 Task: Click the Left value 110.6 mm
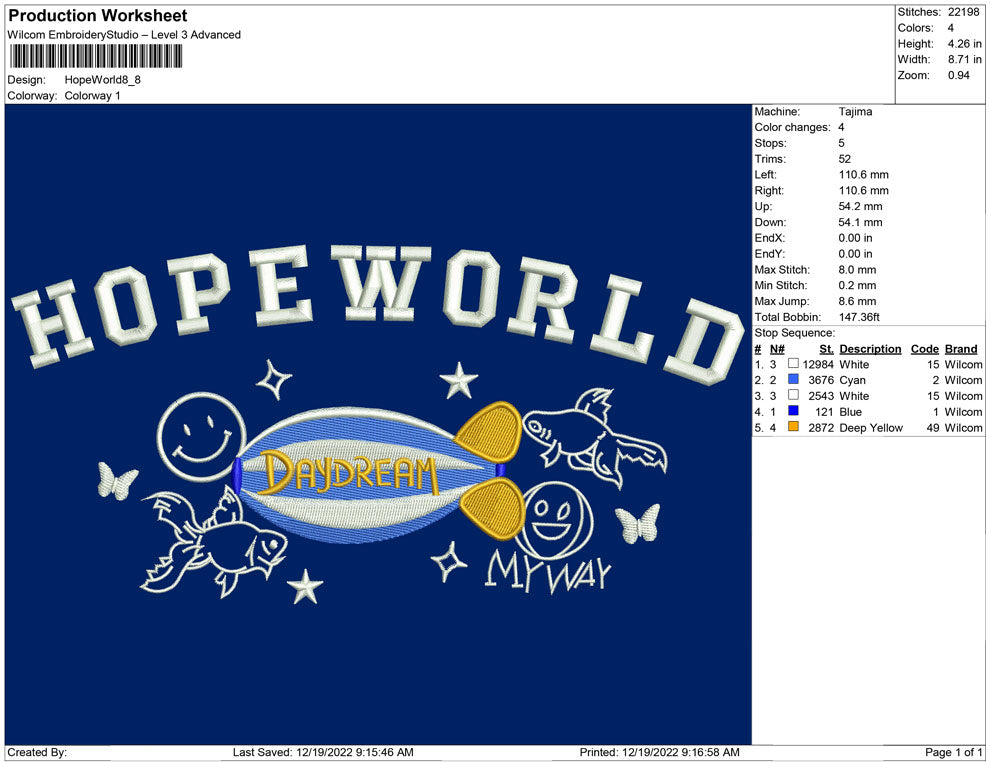[x=863, y=175]
